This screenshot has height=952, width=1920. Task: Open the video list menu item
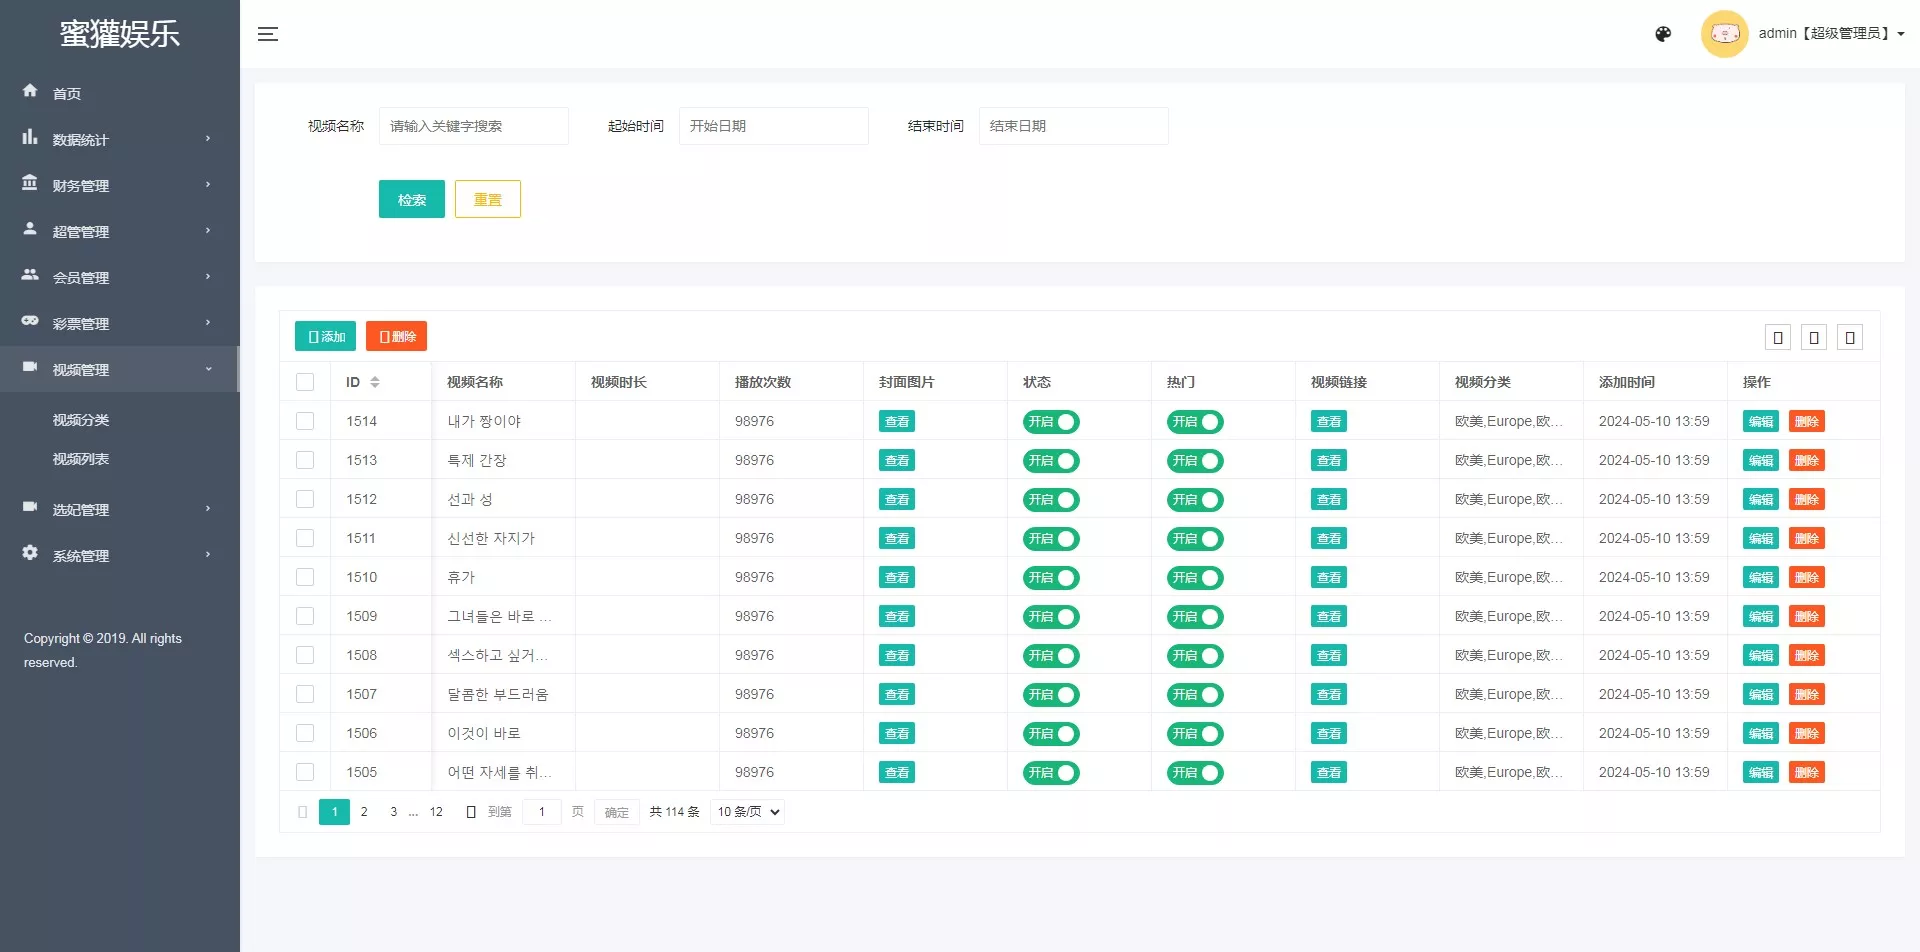coord(81,459)
